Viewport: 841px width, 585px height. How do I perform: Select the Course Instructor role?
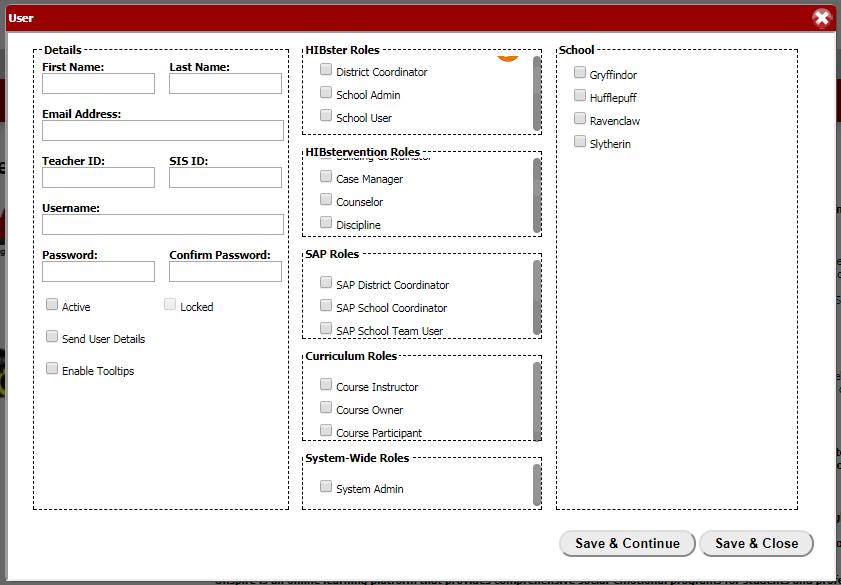326,384
